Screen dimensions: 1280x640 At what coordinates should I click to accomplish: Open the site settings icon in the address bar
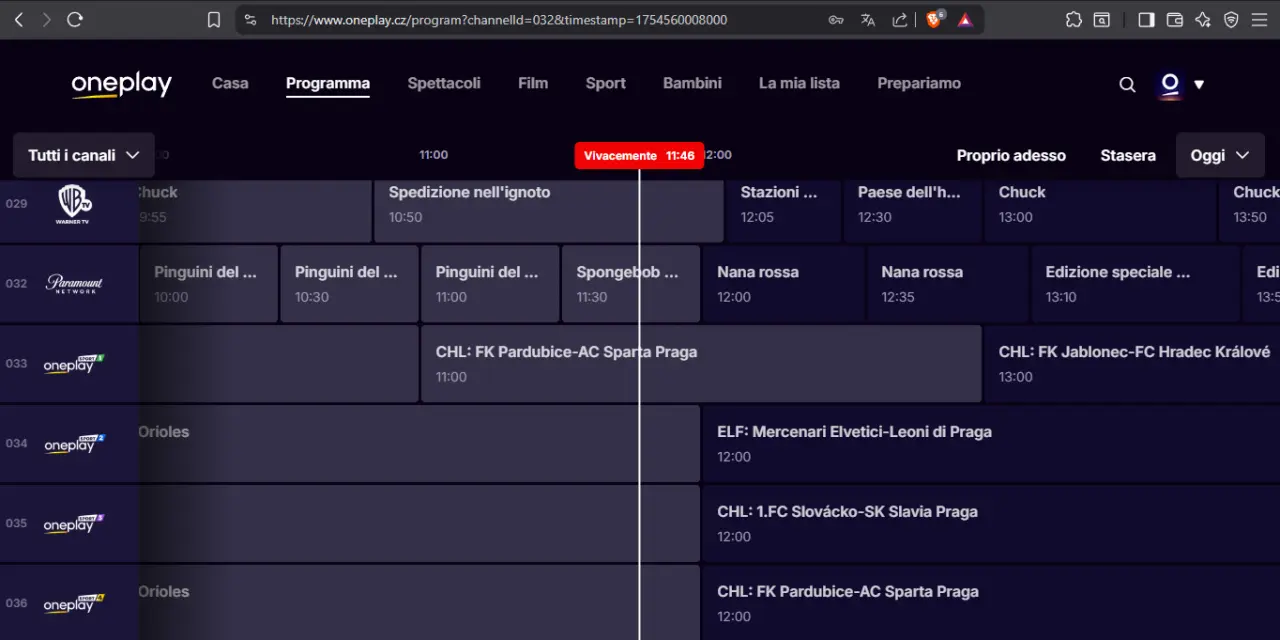click(x=250, y=20)
